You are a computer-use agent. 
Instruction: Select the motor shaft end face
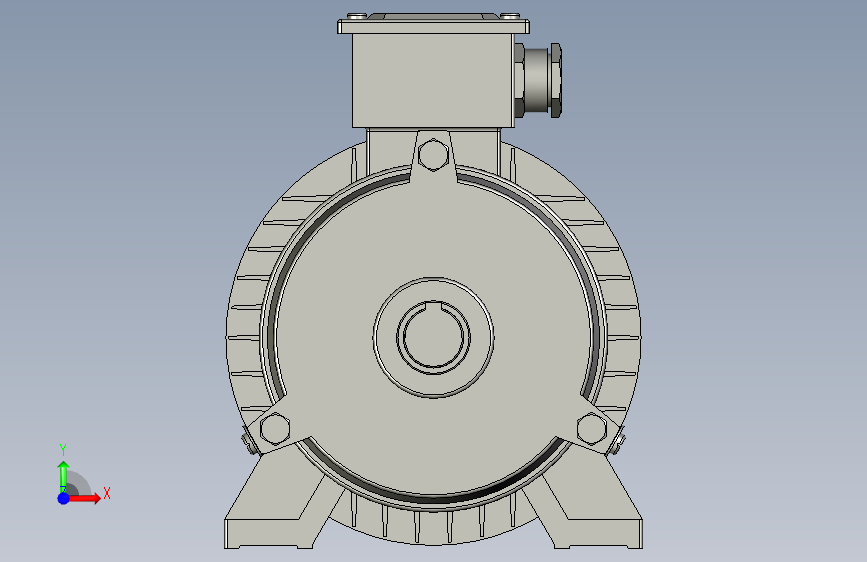tap(434, 339)
